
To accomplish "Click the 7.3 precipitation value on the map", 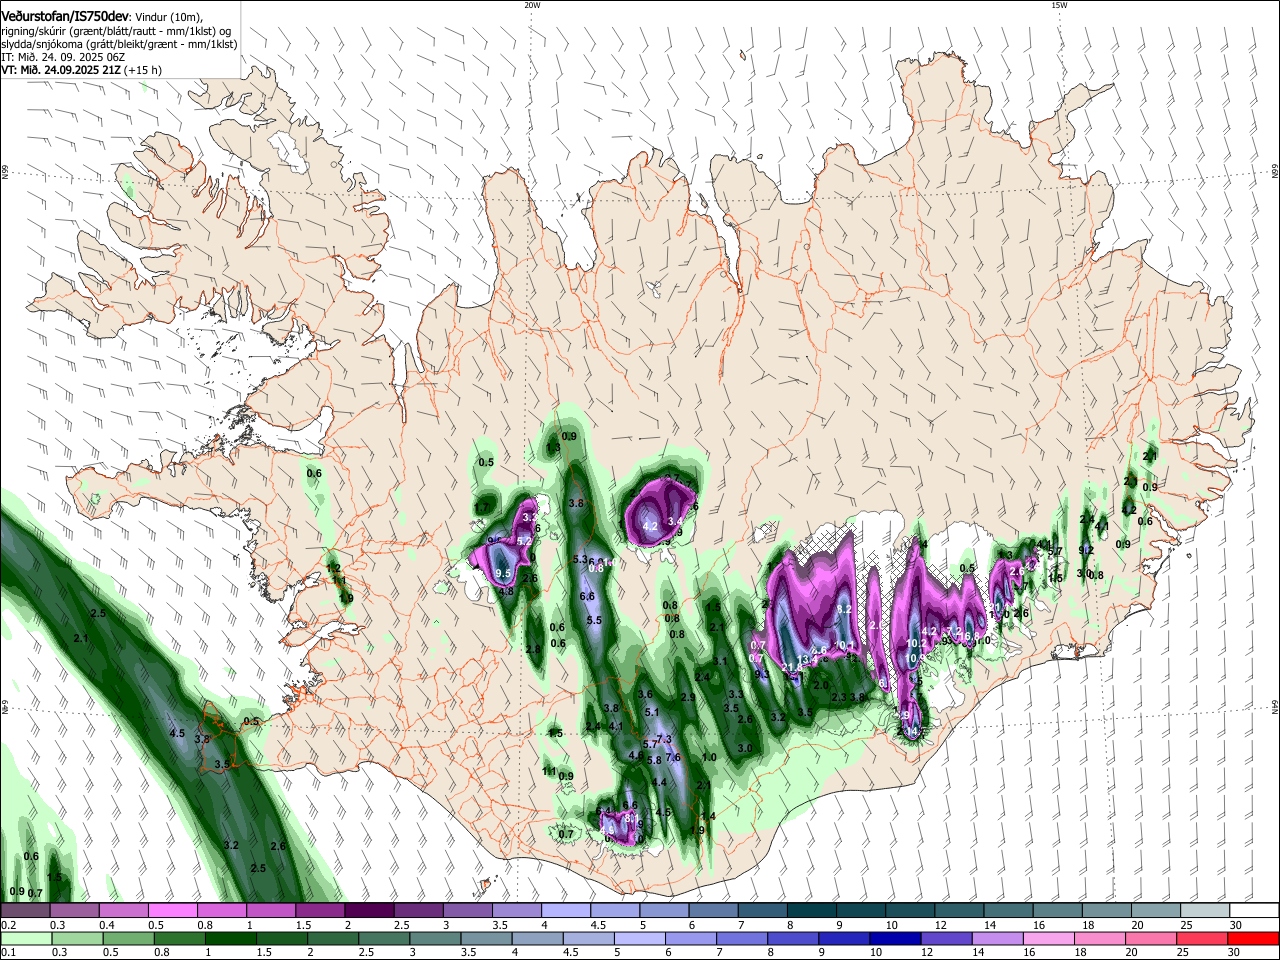I will coord(663,739).
